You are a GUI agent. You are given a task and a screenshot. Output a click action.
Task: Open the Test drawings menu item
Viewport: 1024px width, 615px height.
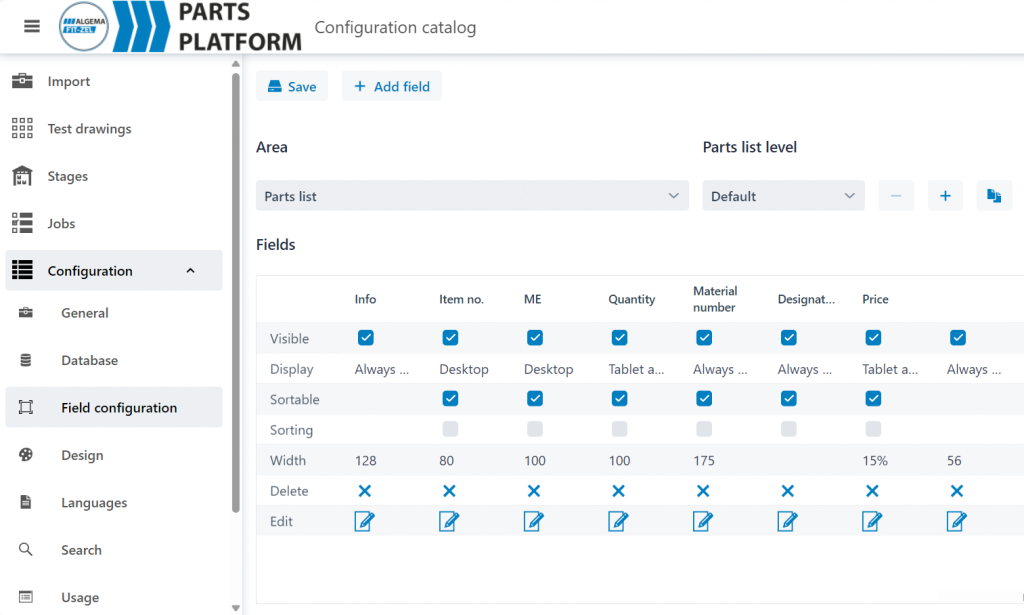[x=89, y=129]
